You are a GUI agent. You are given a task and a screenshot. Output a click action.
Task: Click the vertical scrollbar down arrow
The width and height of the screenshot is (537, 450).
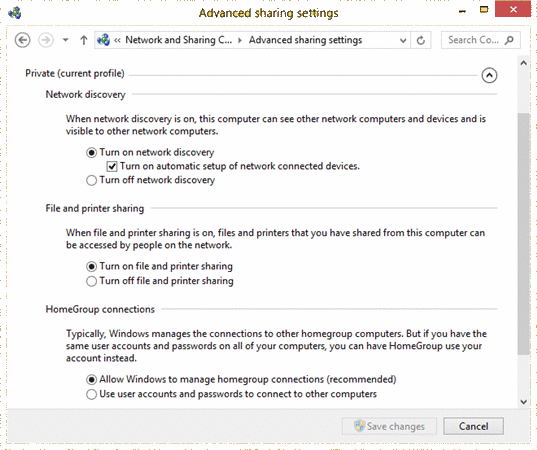coord(524,402)
